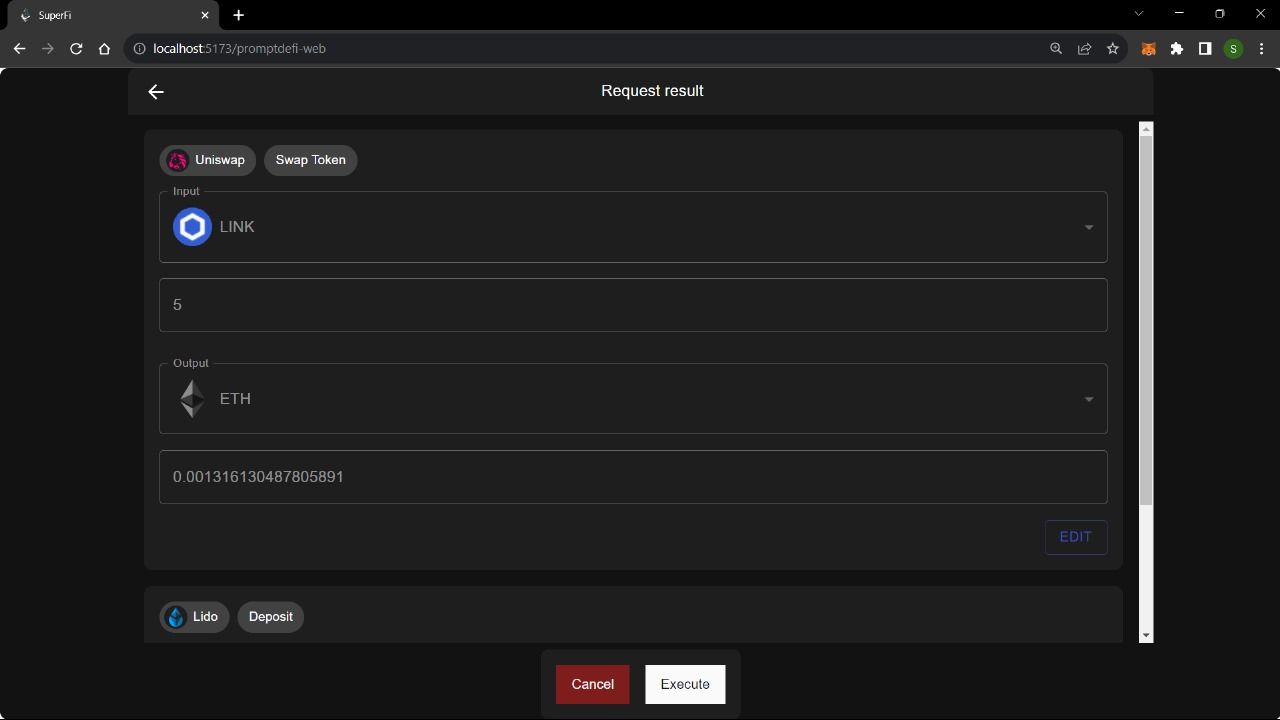The image size is (1280, 720).
Task: Click the ETH token logo icon
Action: pos(192,399)
